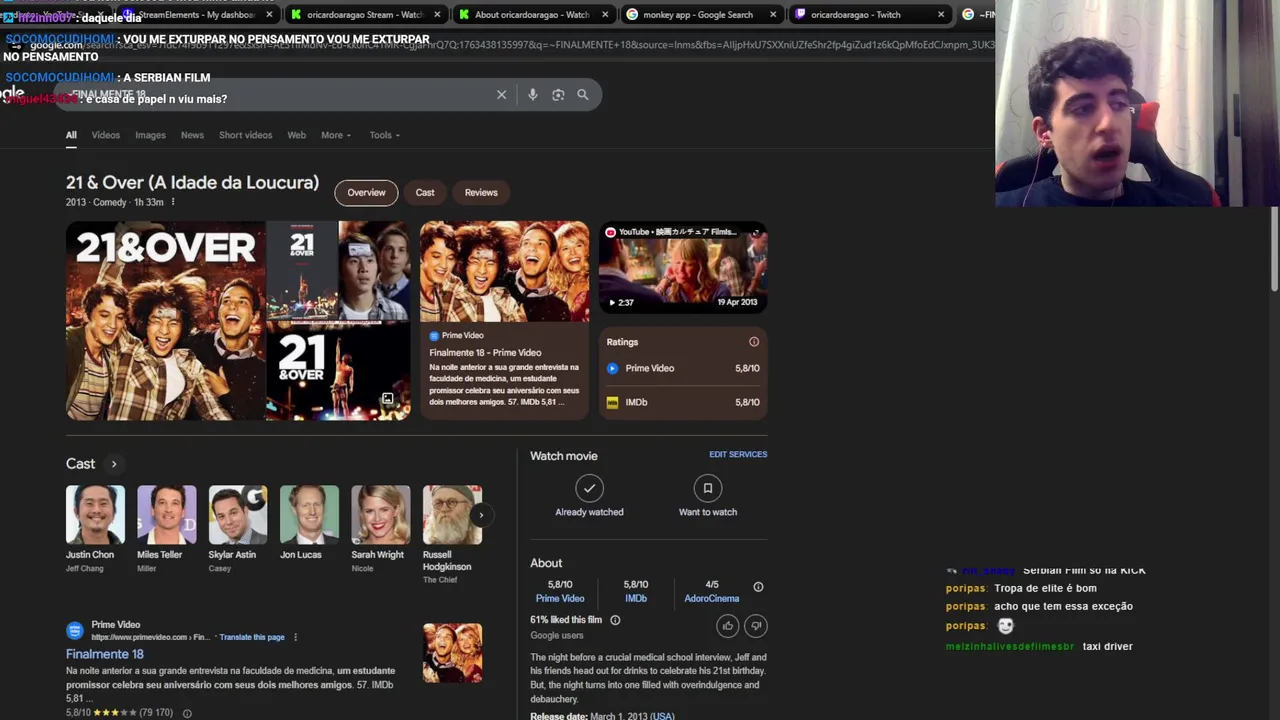Open Skylar Astin cast photo
Image resolution: width=1280 pixels, height=720 pixels.
click(238, 515)
